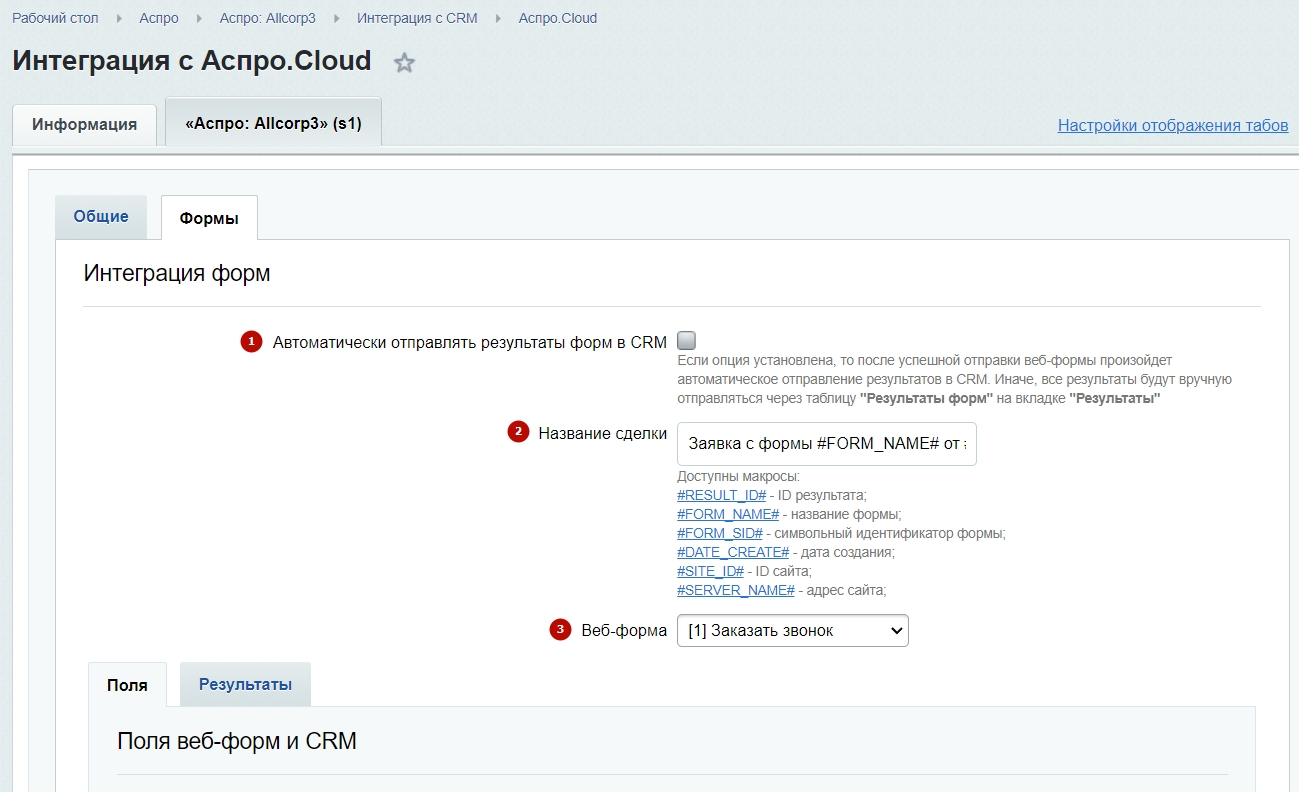Insert the #RESULT_ID# macro
The image size is (1299, 792).
pos(722,495)
